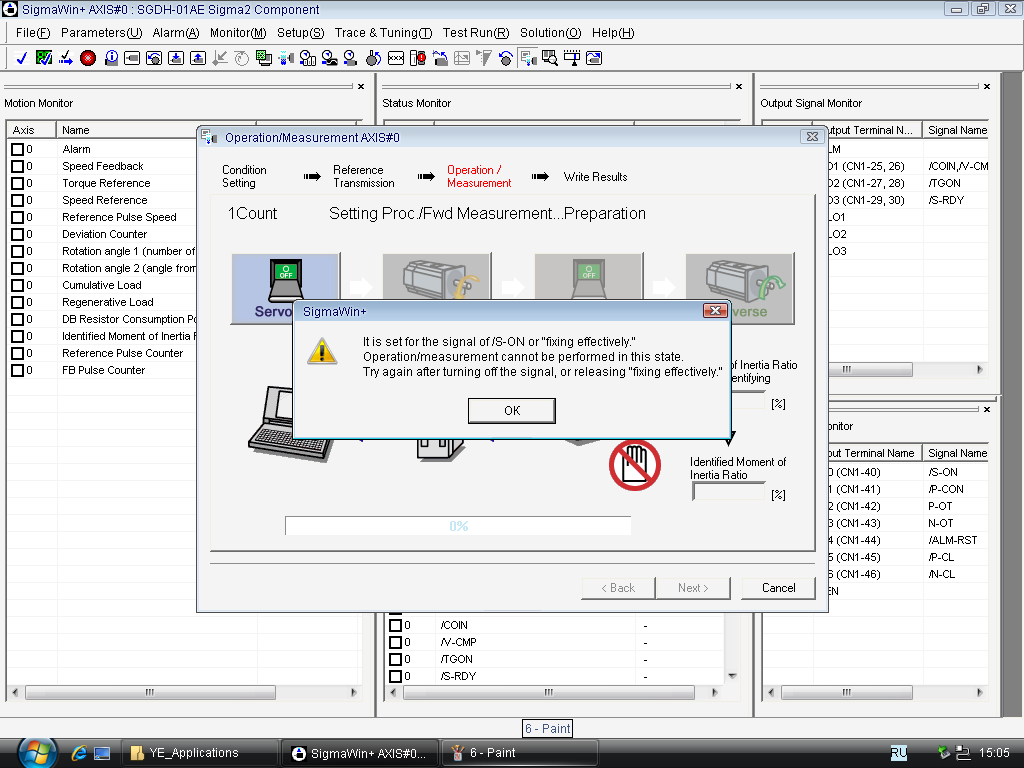Image resolution: width=1024 pixels, height=768 pixels.
Task: Click the yellow warning triangle in message box
Action: 322,351
